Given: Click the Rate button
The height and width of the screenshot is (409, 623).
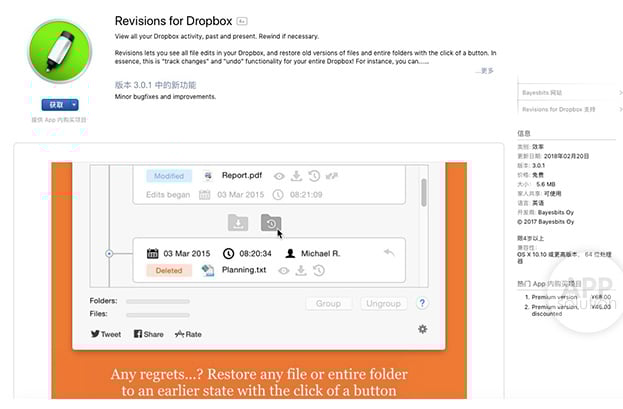Looking at the screenshot, I should point(188,334).
